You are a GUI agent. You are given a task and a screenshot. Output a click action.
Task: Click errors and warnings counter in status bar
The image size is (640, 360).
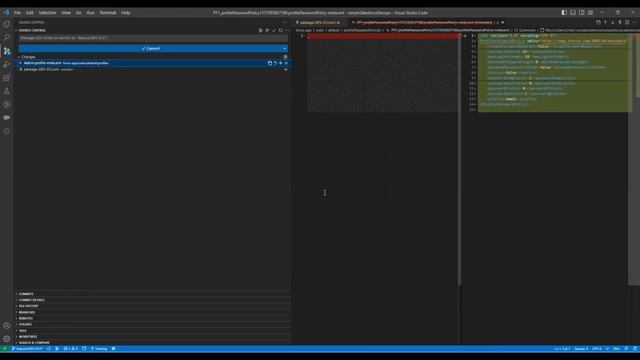coord(70,349)
